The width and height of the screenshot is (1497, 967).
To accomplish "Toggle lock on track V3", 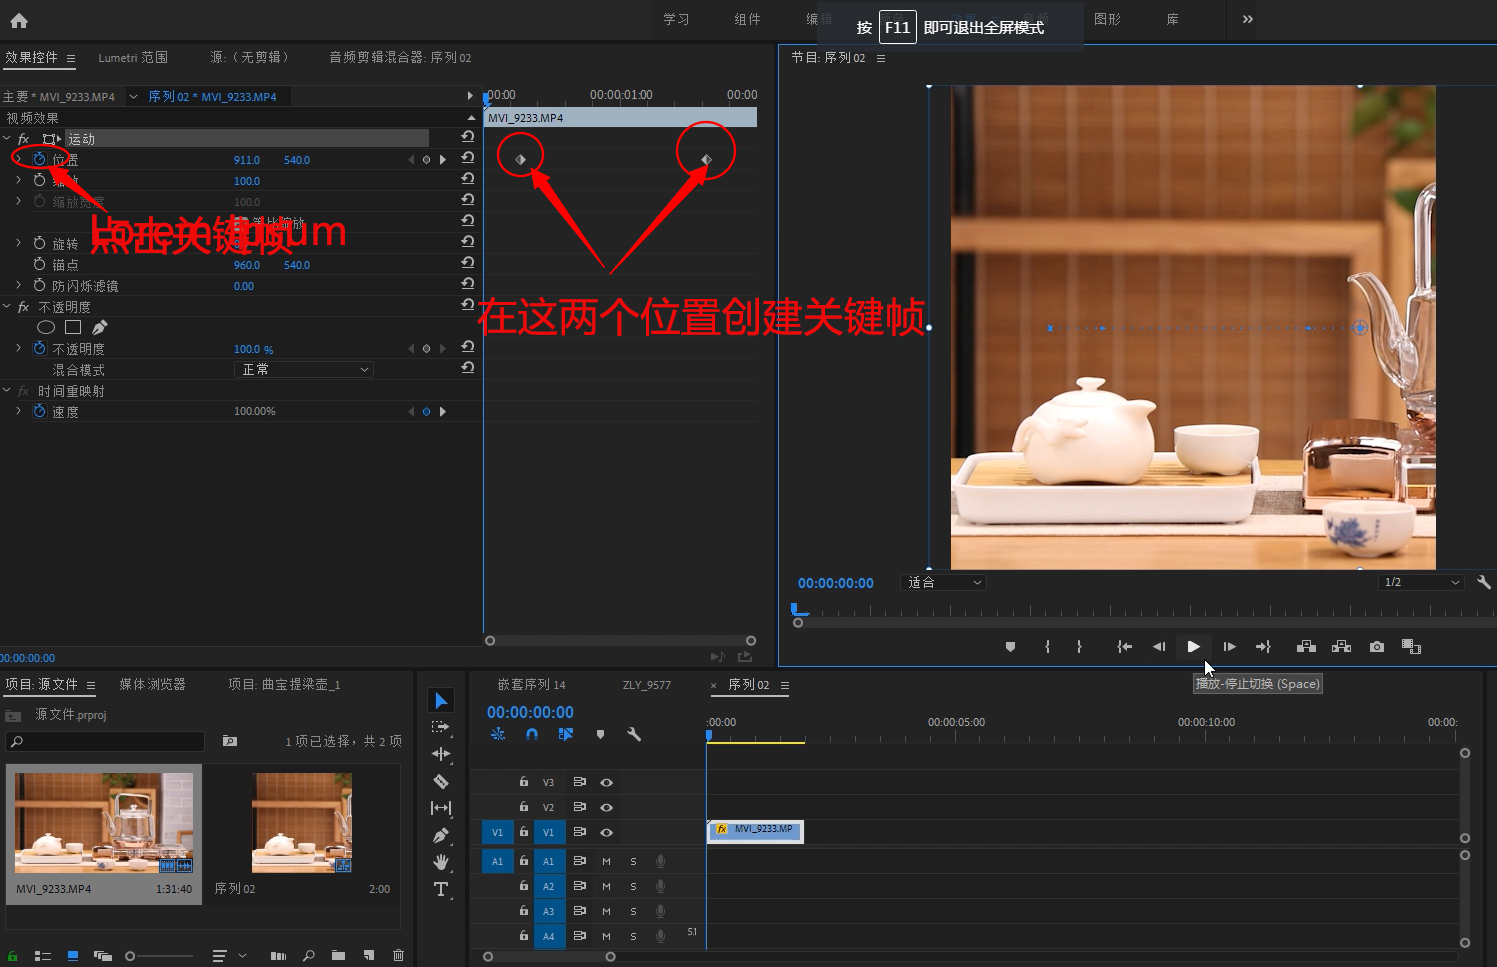I will 523,782.
